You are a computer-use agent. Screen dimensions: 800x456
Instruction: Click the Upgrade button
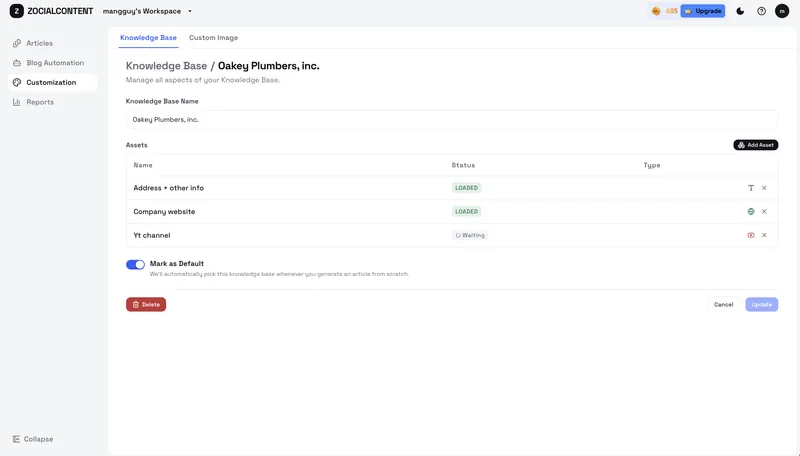click(x=703, y=11)
